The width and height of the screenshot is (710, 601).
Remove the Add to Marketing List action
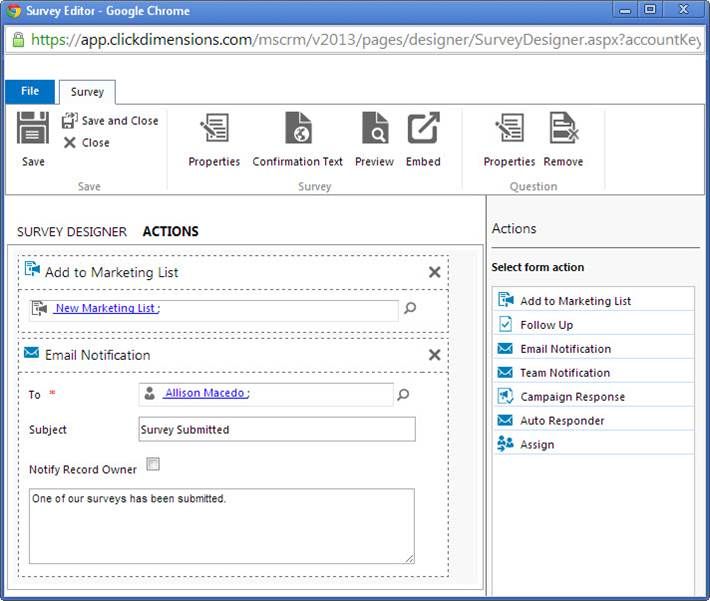coord(434,272)
